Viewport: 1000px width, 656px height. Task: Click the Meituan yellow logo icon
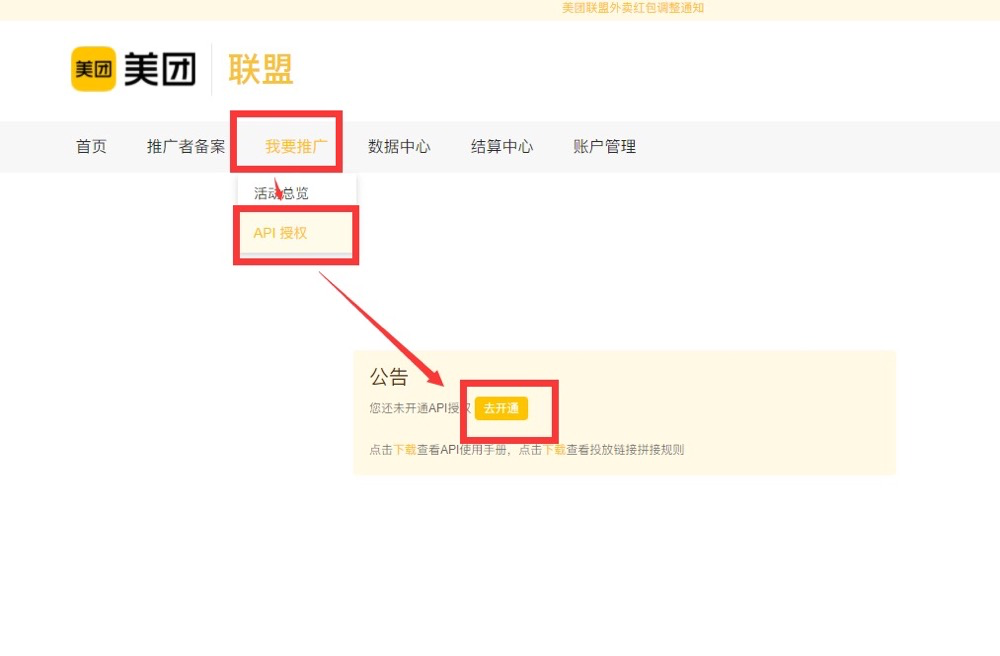tap(93, 68)
